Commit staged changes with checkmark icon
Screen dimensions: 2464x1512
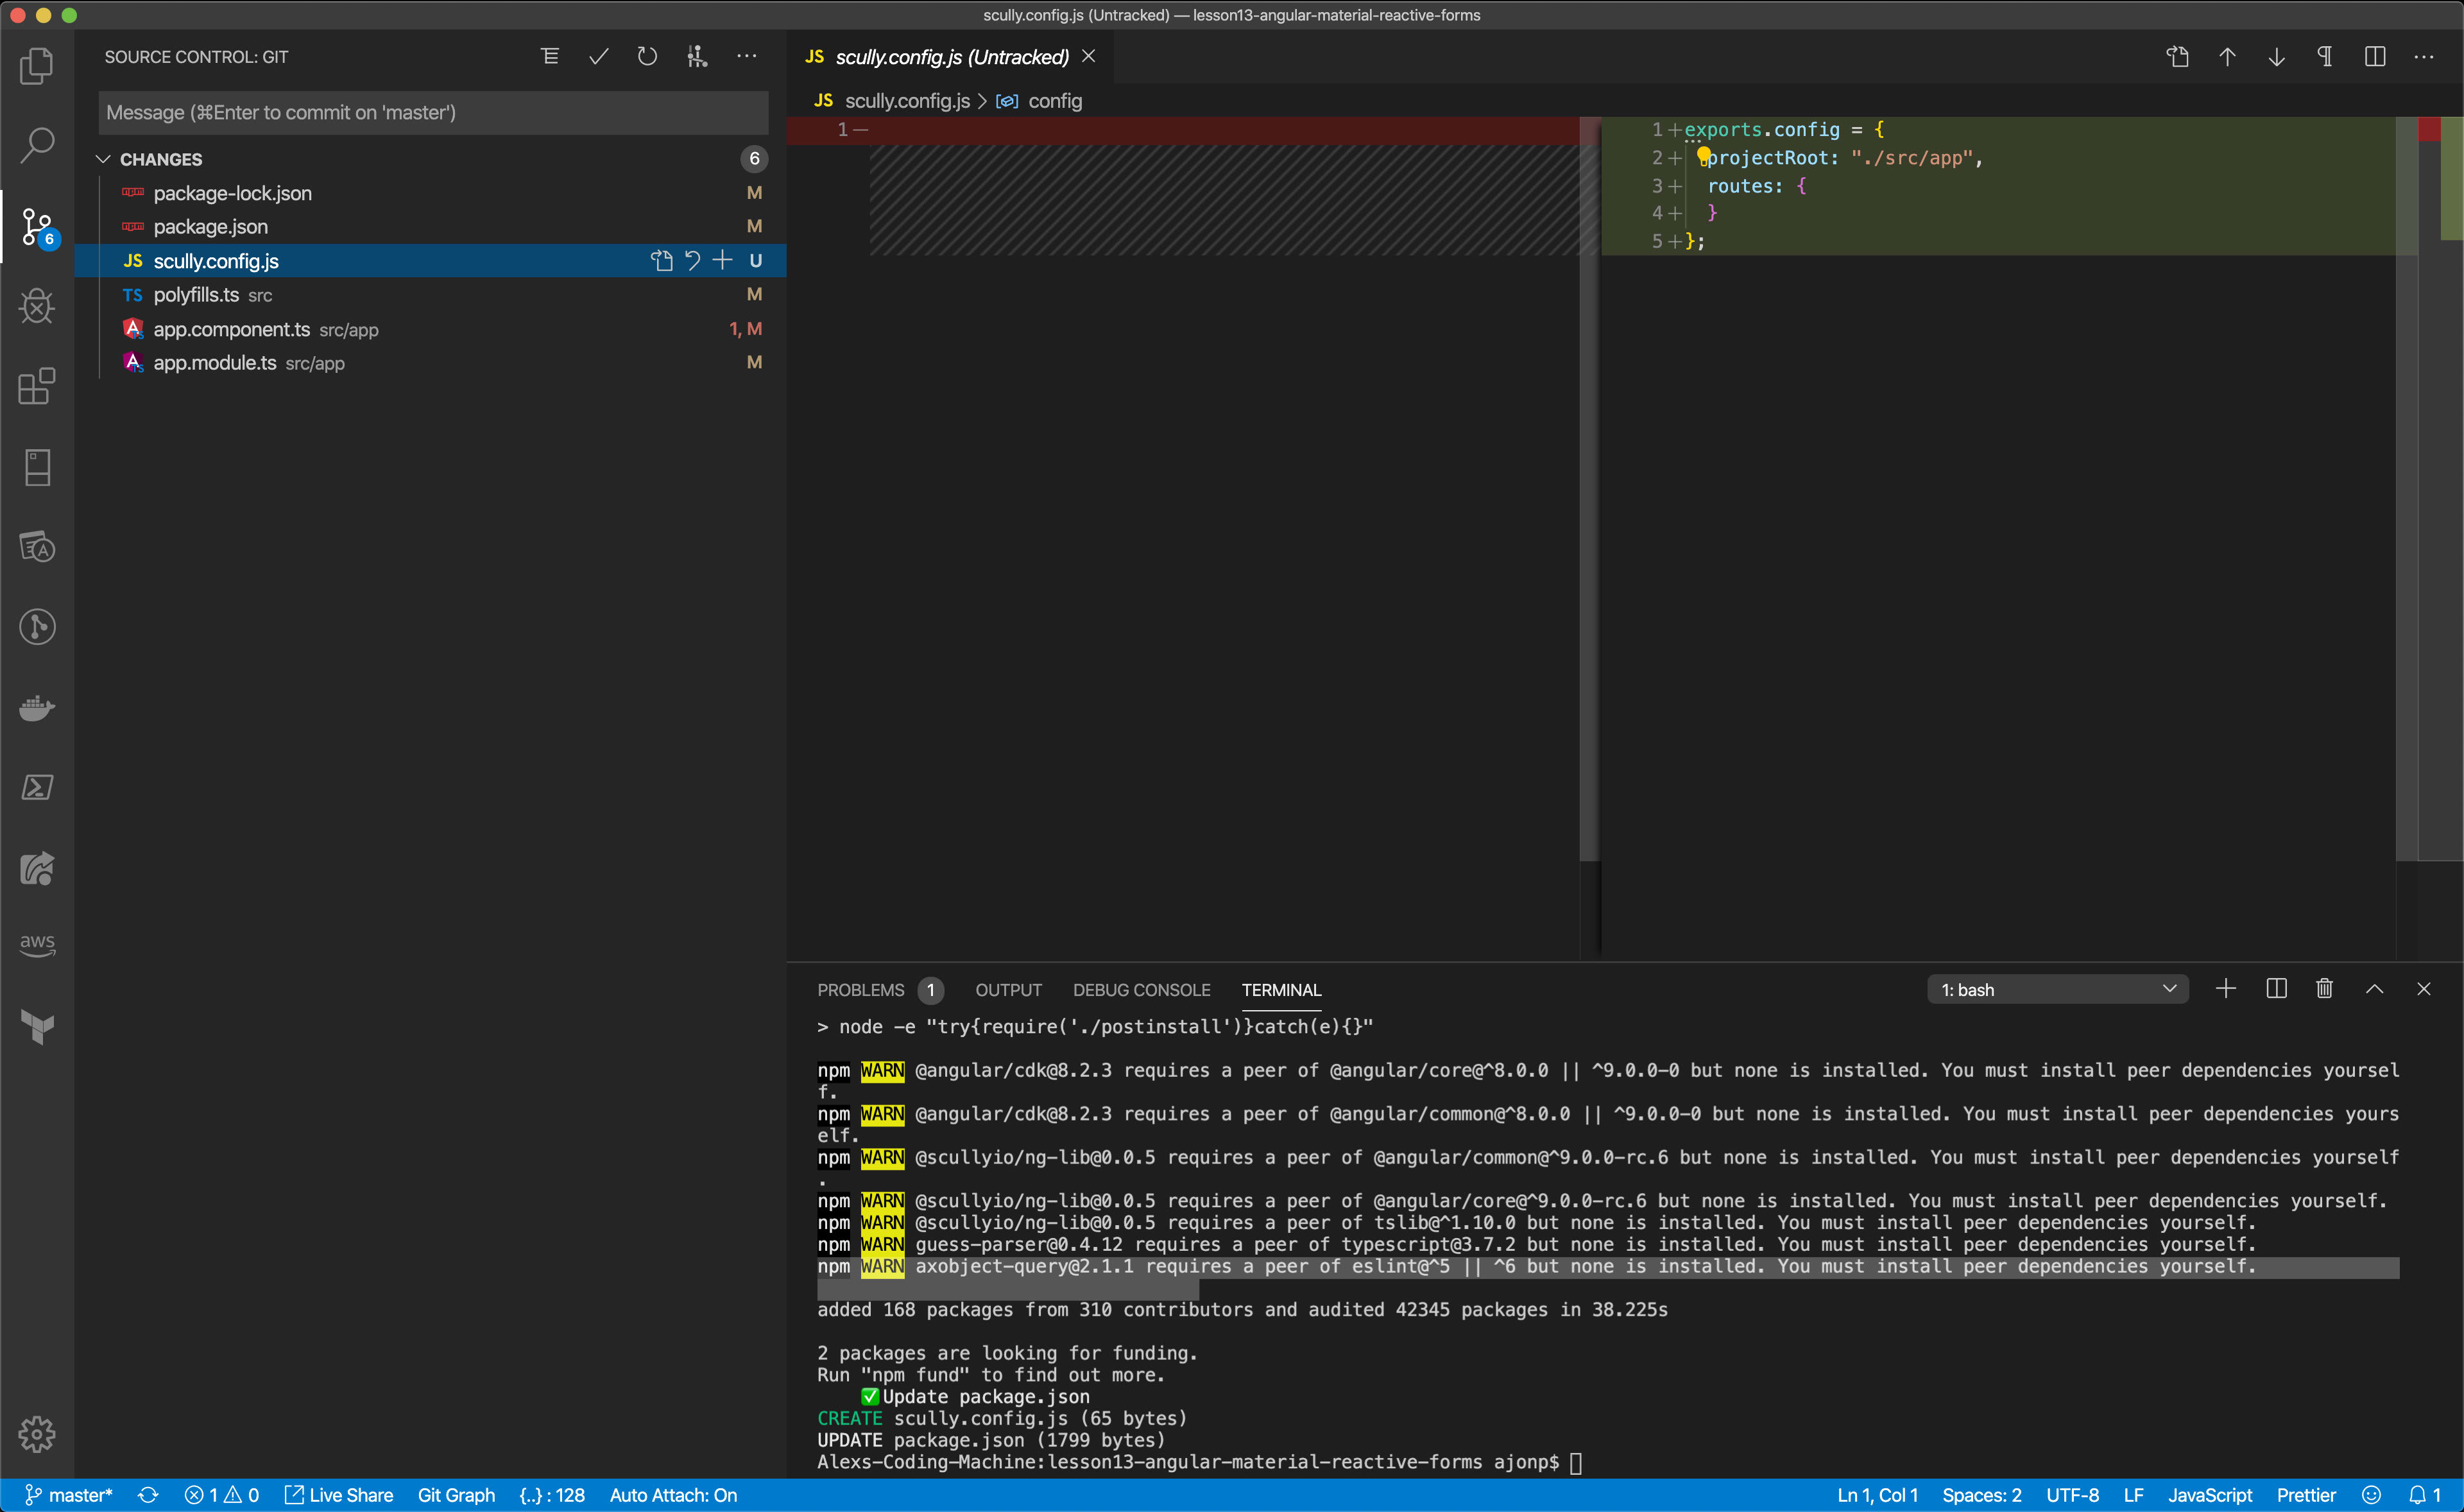(599, 57)
